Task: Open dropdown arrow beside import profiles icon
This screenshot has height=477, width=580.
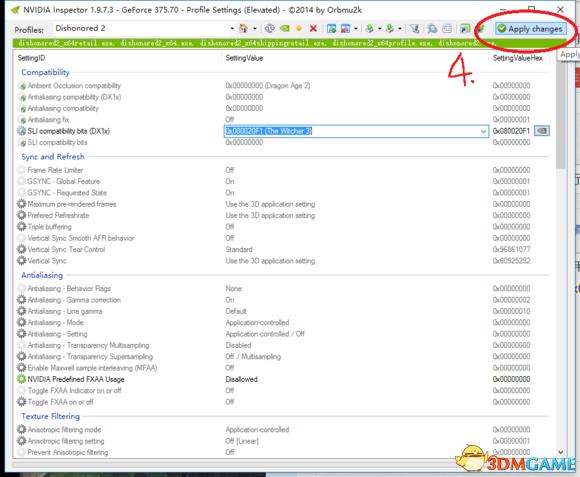Action: pos(400,28)
